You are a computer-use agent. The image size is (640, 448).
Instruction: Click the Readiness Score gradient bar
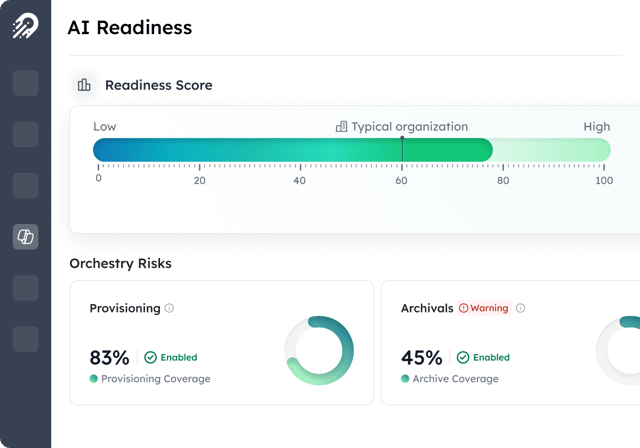click(292, 150)
